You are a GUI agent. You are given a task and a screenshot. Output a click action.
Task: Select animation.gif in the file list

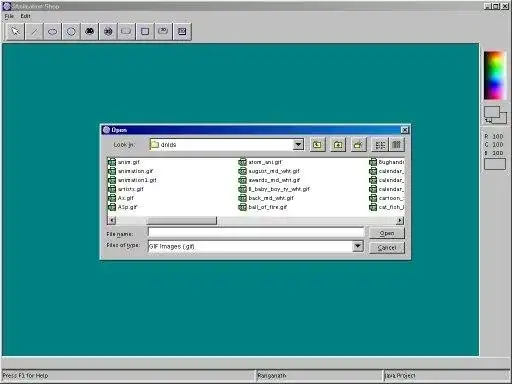click(135, 171)
